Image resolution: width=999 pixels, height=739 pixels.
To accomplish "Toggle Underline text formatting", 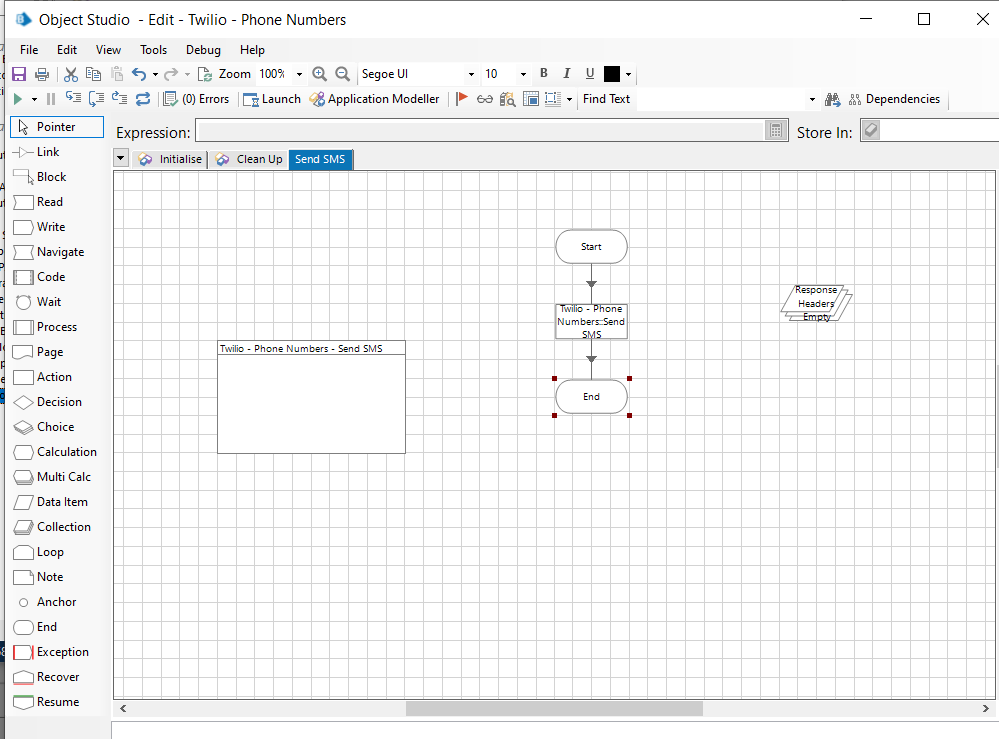I will [590, 73].
